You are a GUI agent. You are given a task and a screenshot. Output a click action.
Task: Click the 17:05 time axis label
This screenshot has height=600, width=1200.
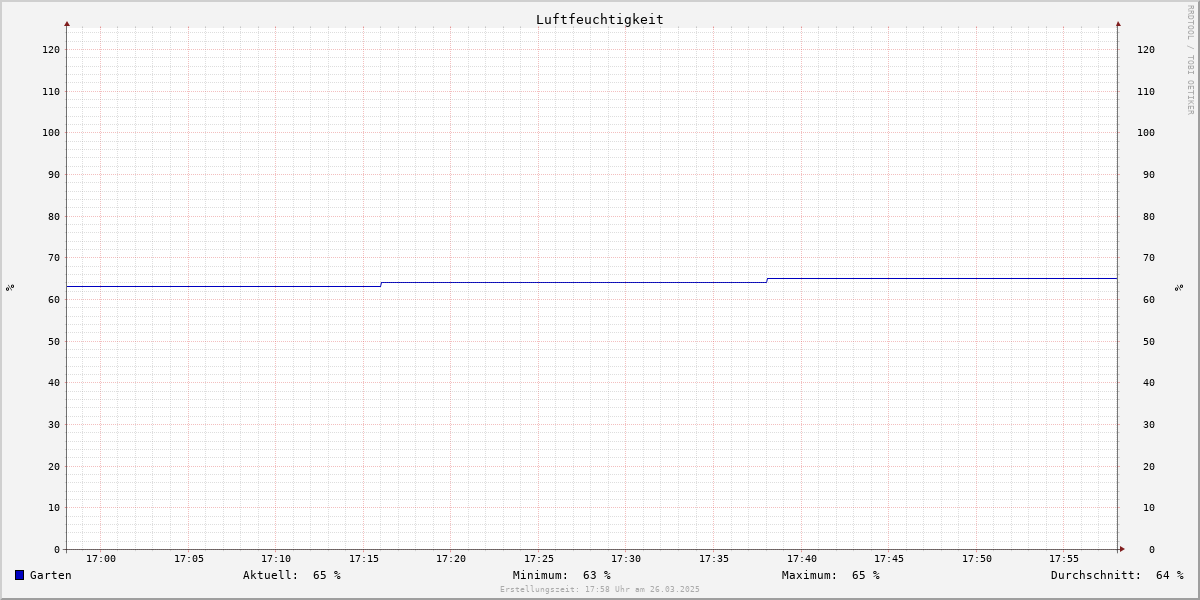coord(189,559)
